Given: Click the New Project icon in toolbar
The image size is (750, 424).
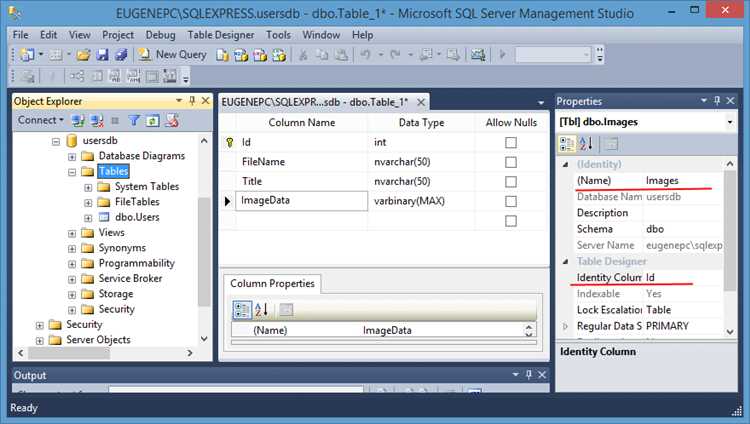Looking at the screenshot, I should coord(27,55).
